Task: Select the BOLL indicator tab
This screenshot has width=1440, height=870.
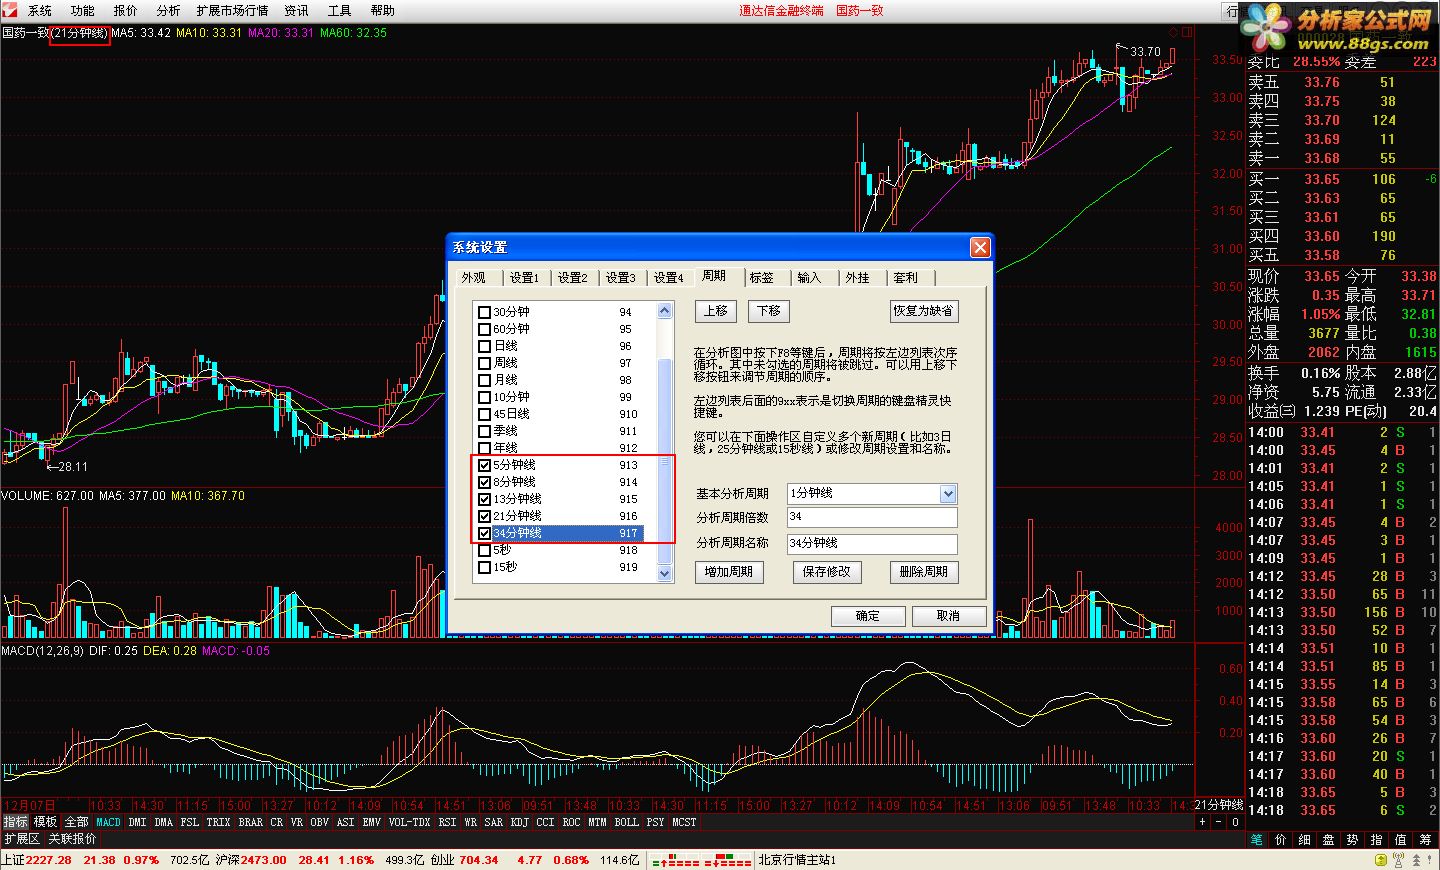Action: point(626,822)
